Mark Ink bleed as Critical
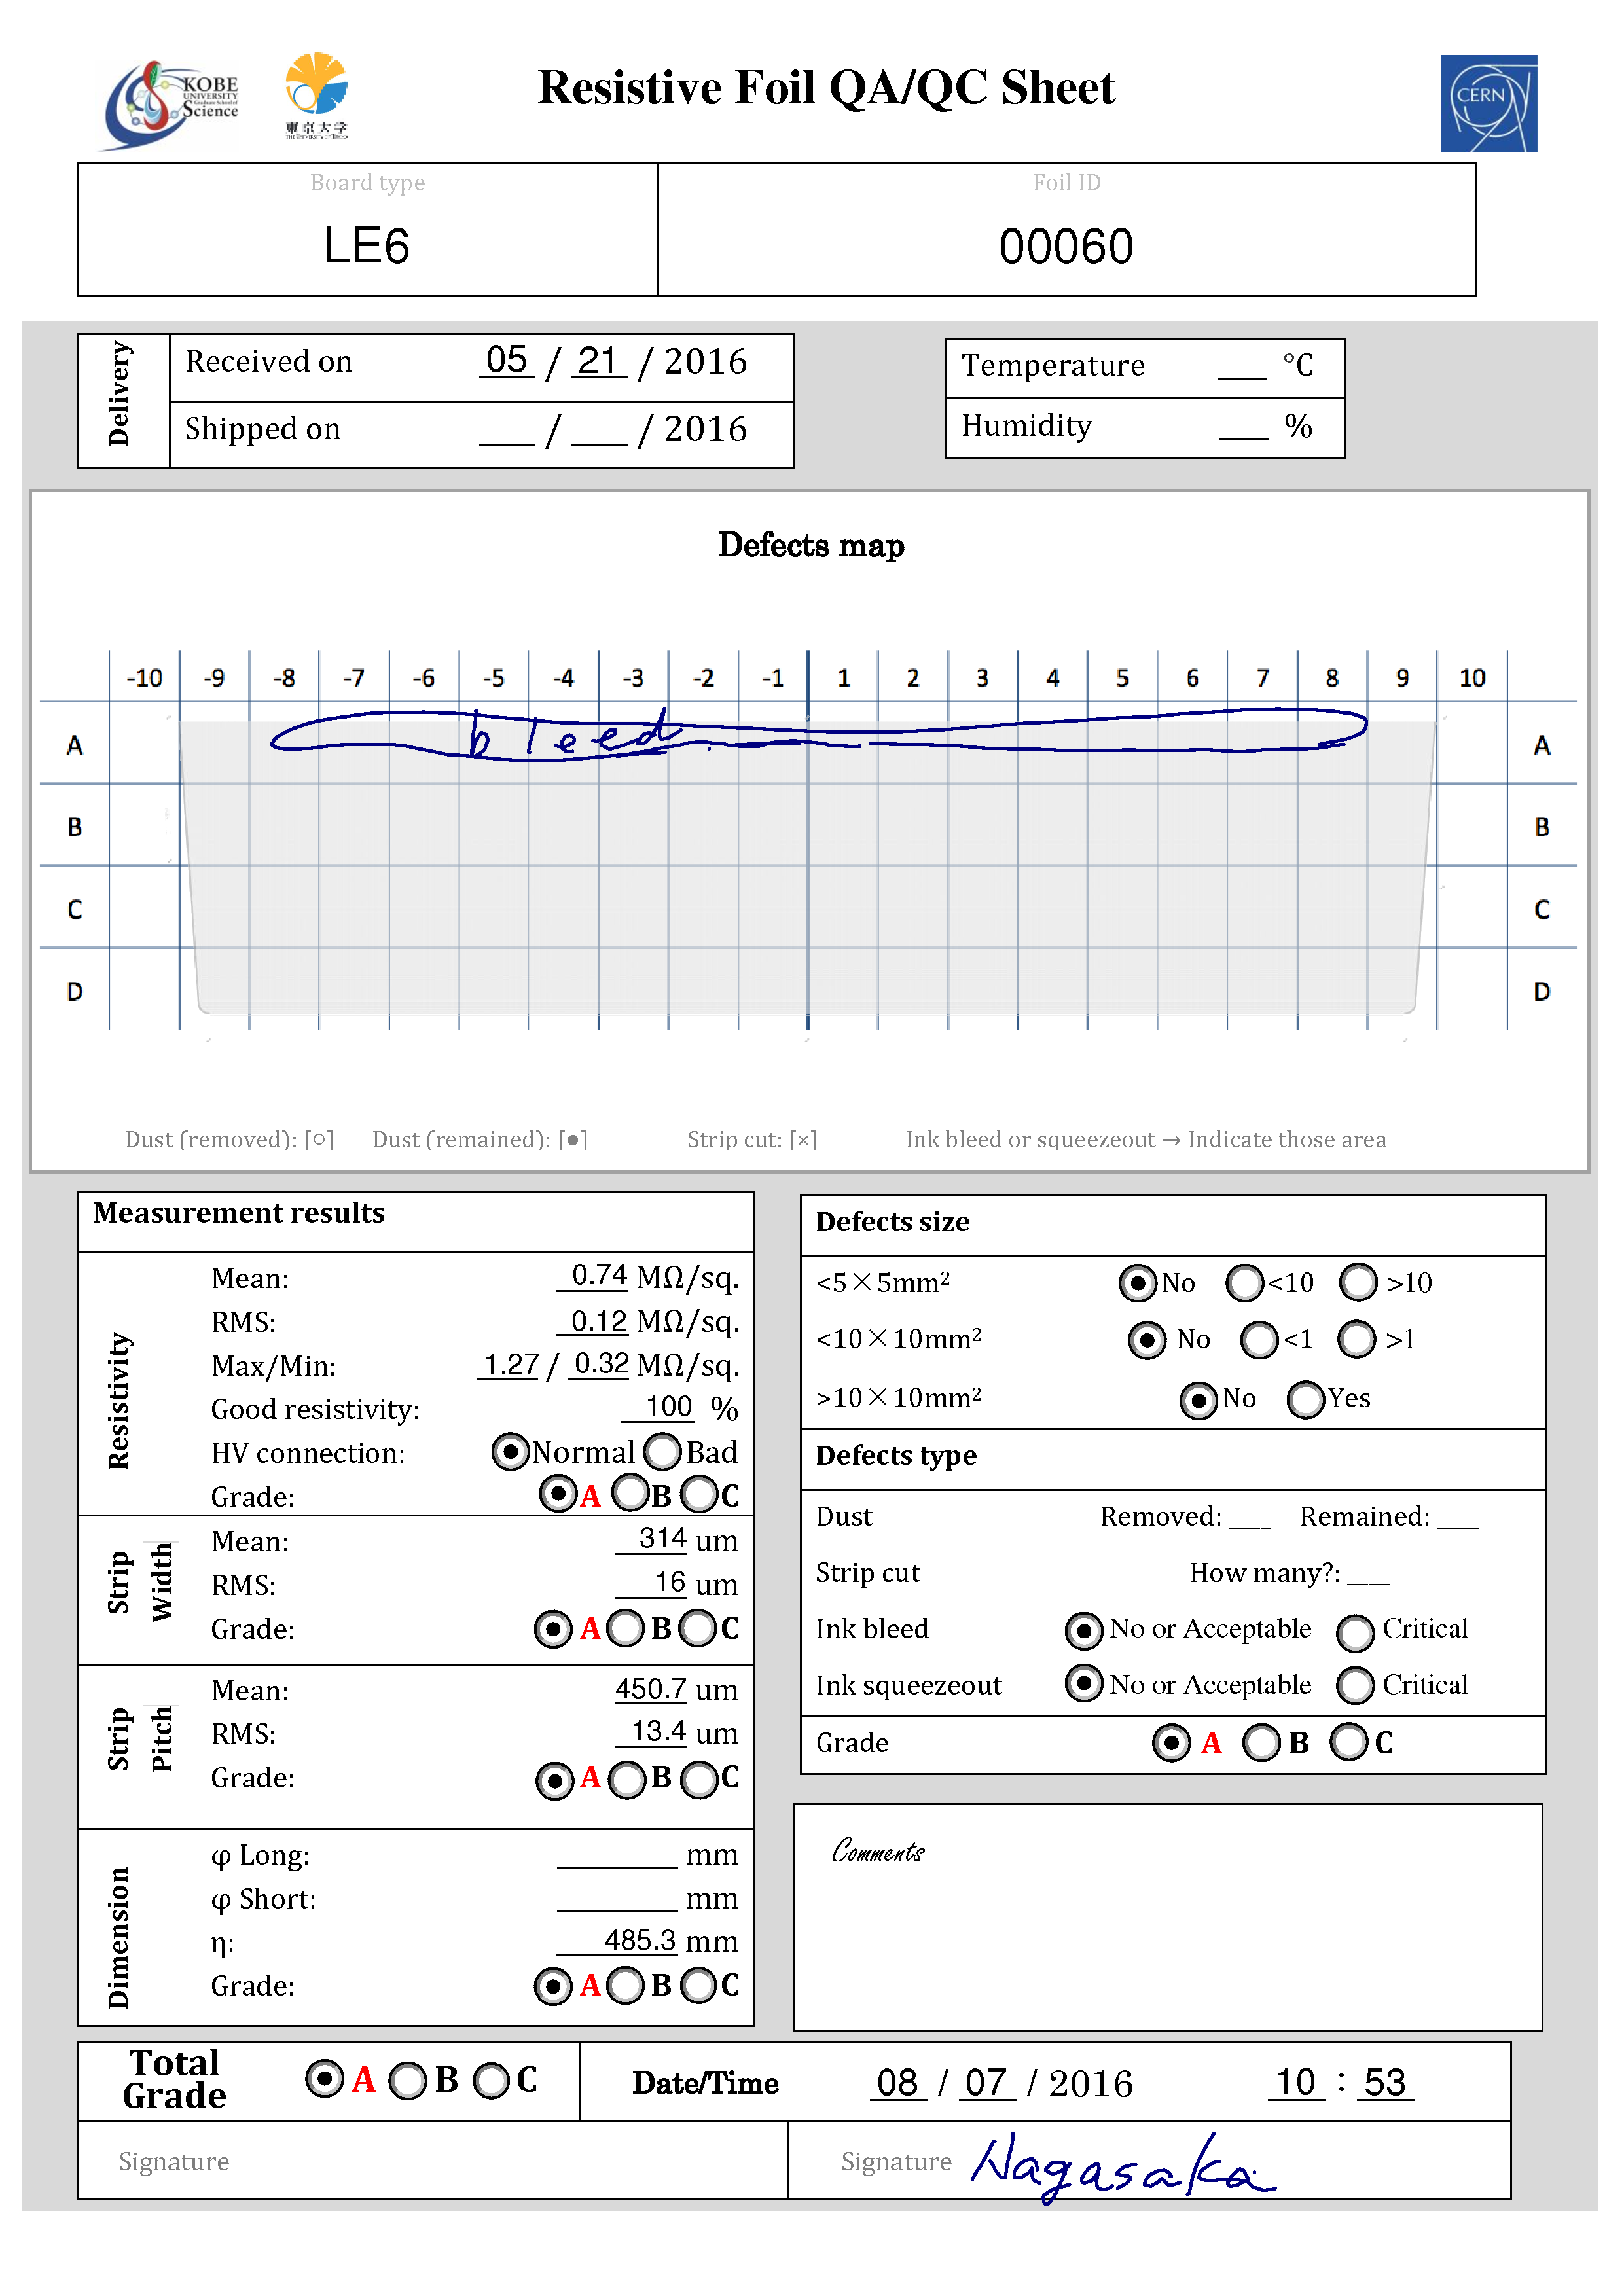Screen dimensions: 1624x2296 1355,1633
